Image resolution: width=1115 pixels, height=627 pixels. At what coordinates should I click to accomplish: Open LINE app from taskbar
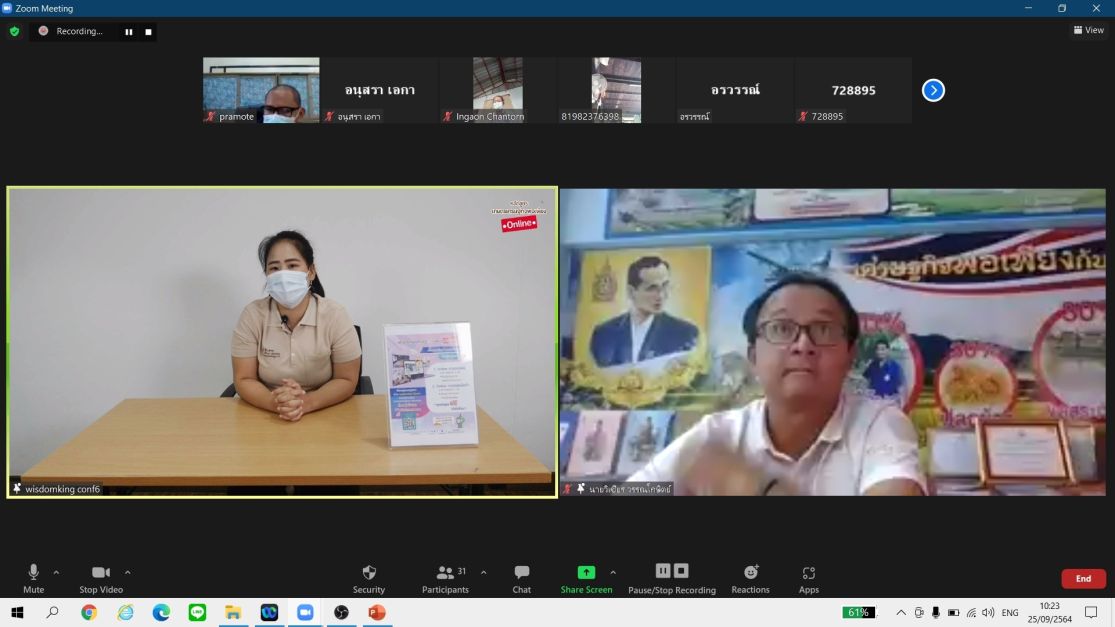point(197,612)
